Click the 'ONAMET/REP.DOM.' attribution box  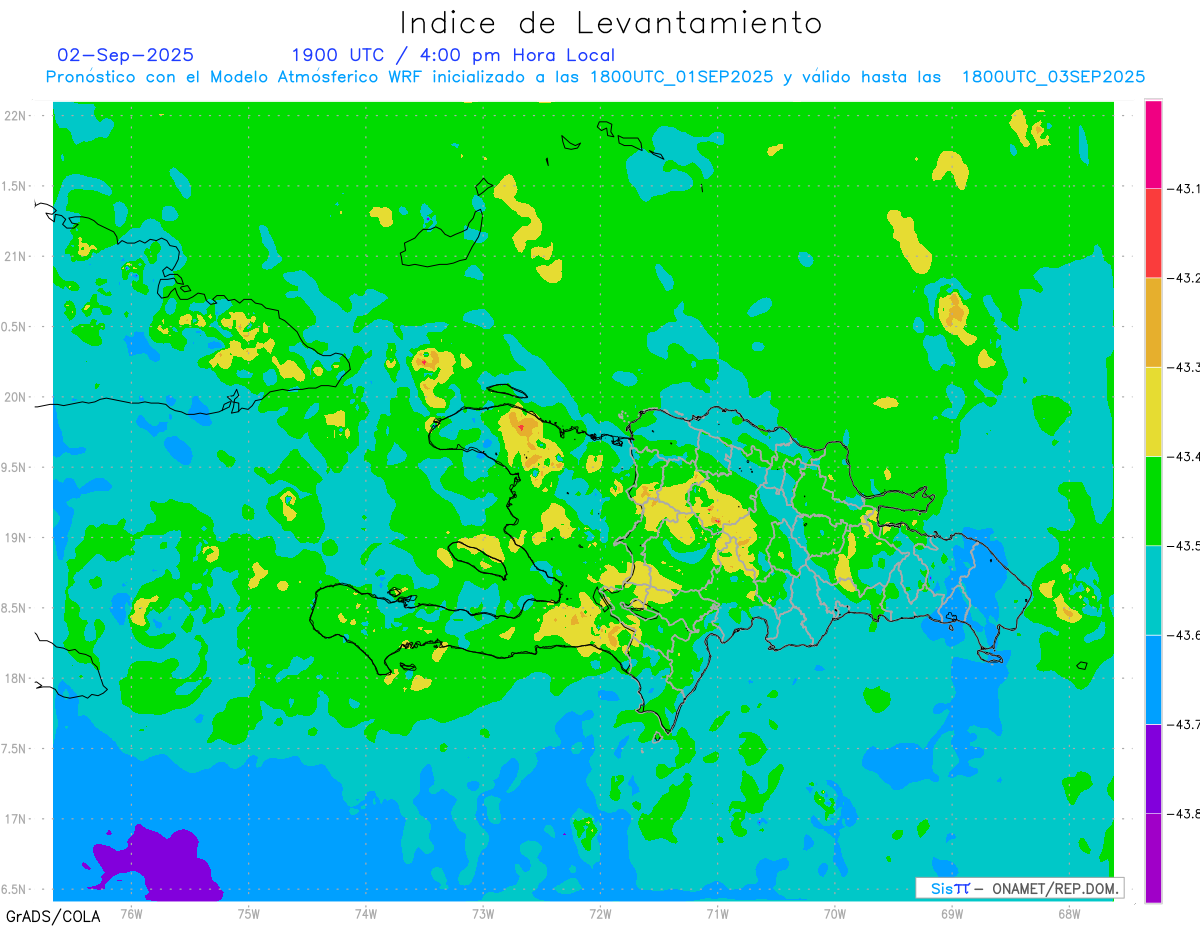pyautogui.click(x=1019, y=888)
